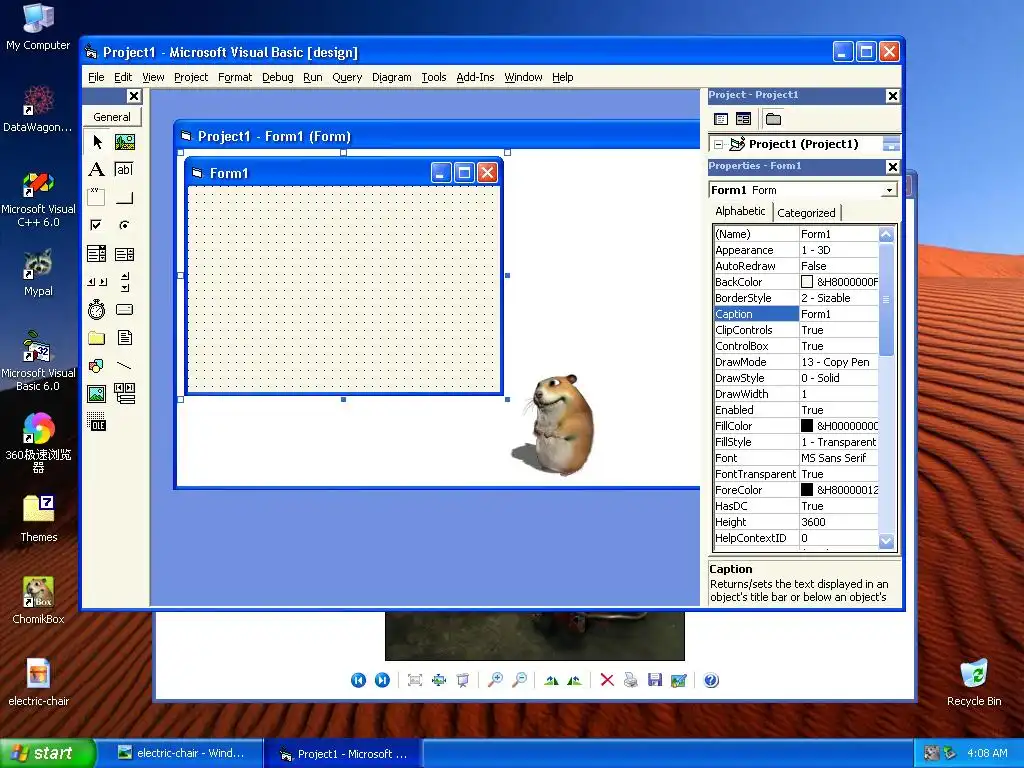This screenshot has height=768, width=1024.
Task: Select the Shape tool
Action: [97, 366]
